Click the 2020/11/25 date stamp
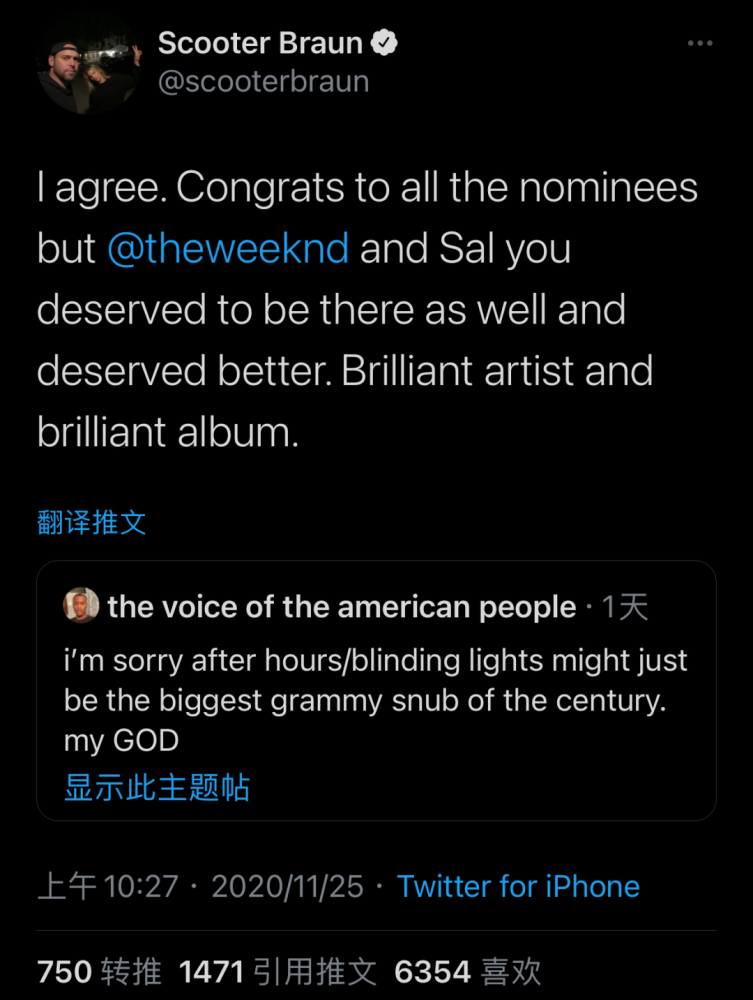Image resolution: width=753 pixels, height=1000 pixels. (x=288, y=886)
